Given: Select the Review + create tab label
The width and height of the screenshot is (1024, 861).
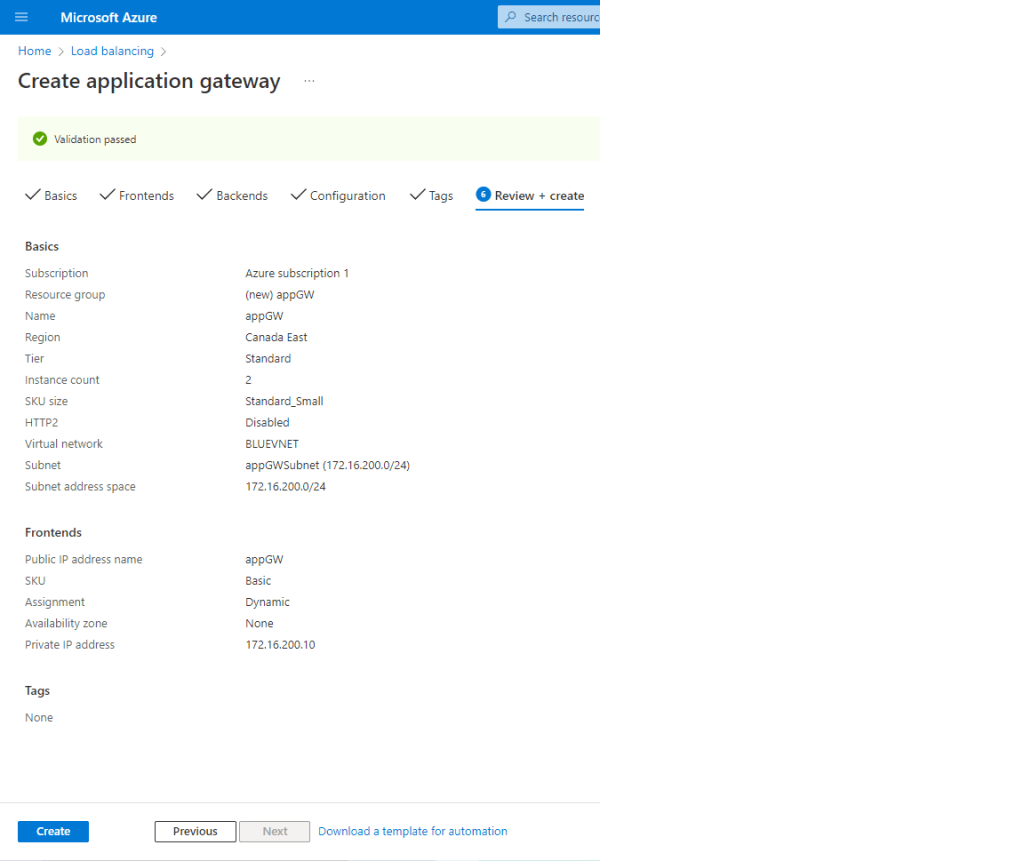Looking at the screenshot, I should point(539,196).
